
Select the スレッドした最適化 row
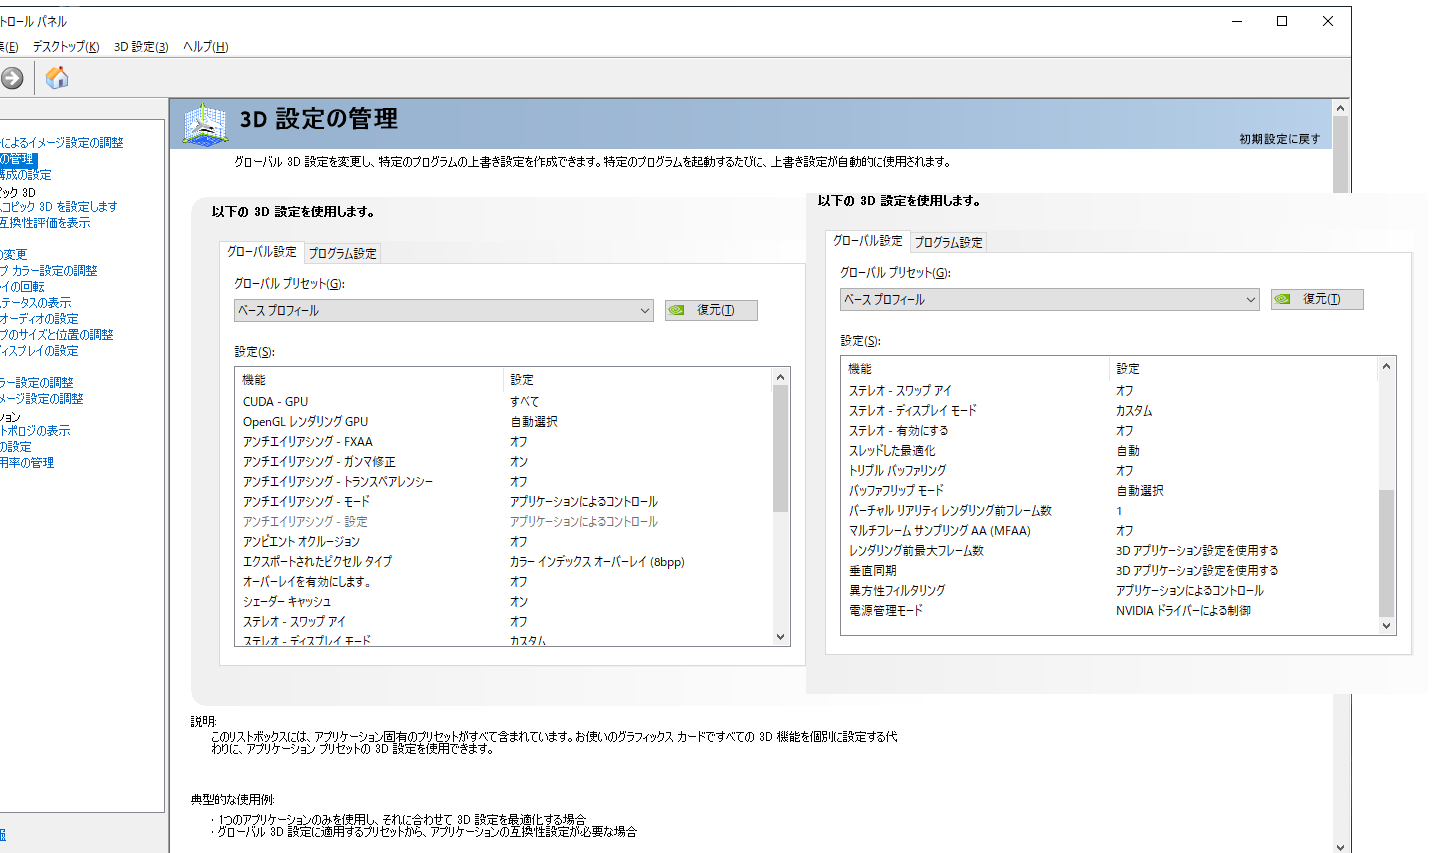(1110, 451)
